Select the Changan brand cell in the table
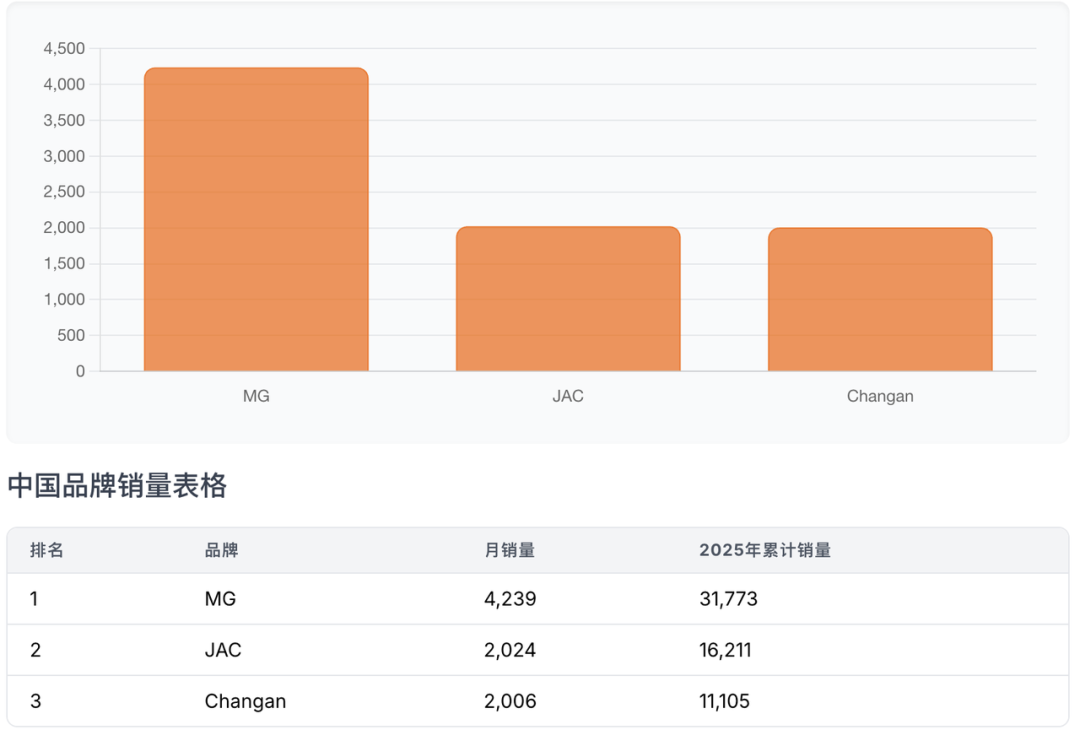The width and height of the screenshot is (1080, 730). point(245,701)
